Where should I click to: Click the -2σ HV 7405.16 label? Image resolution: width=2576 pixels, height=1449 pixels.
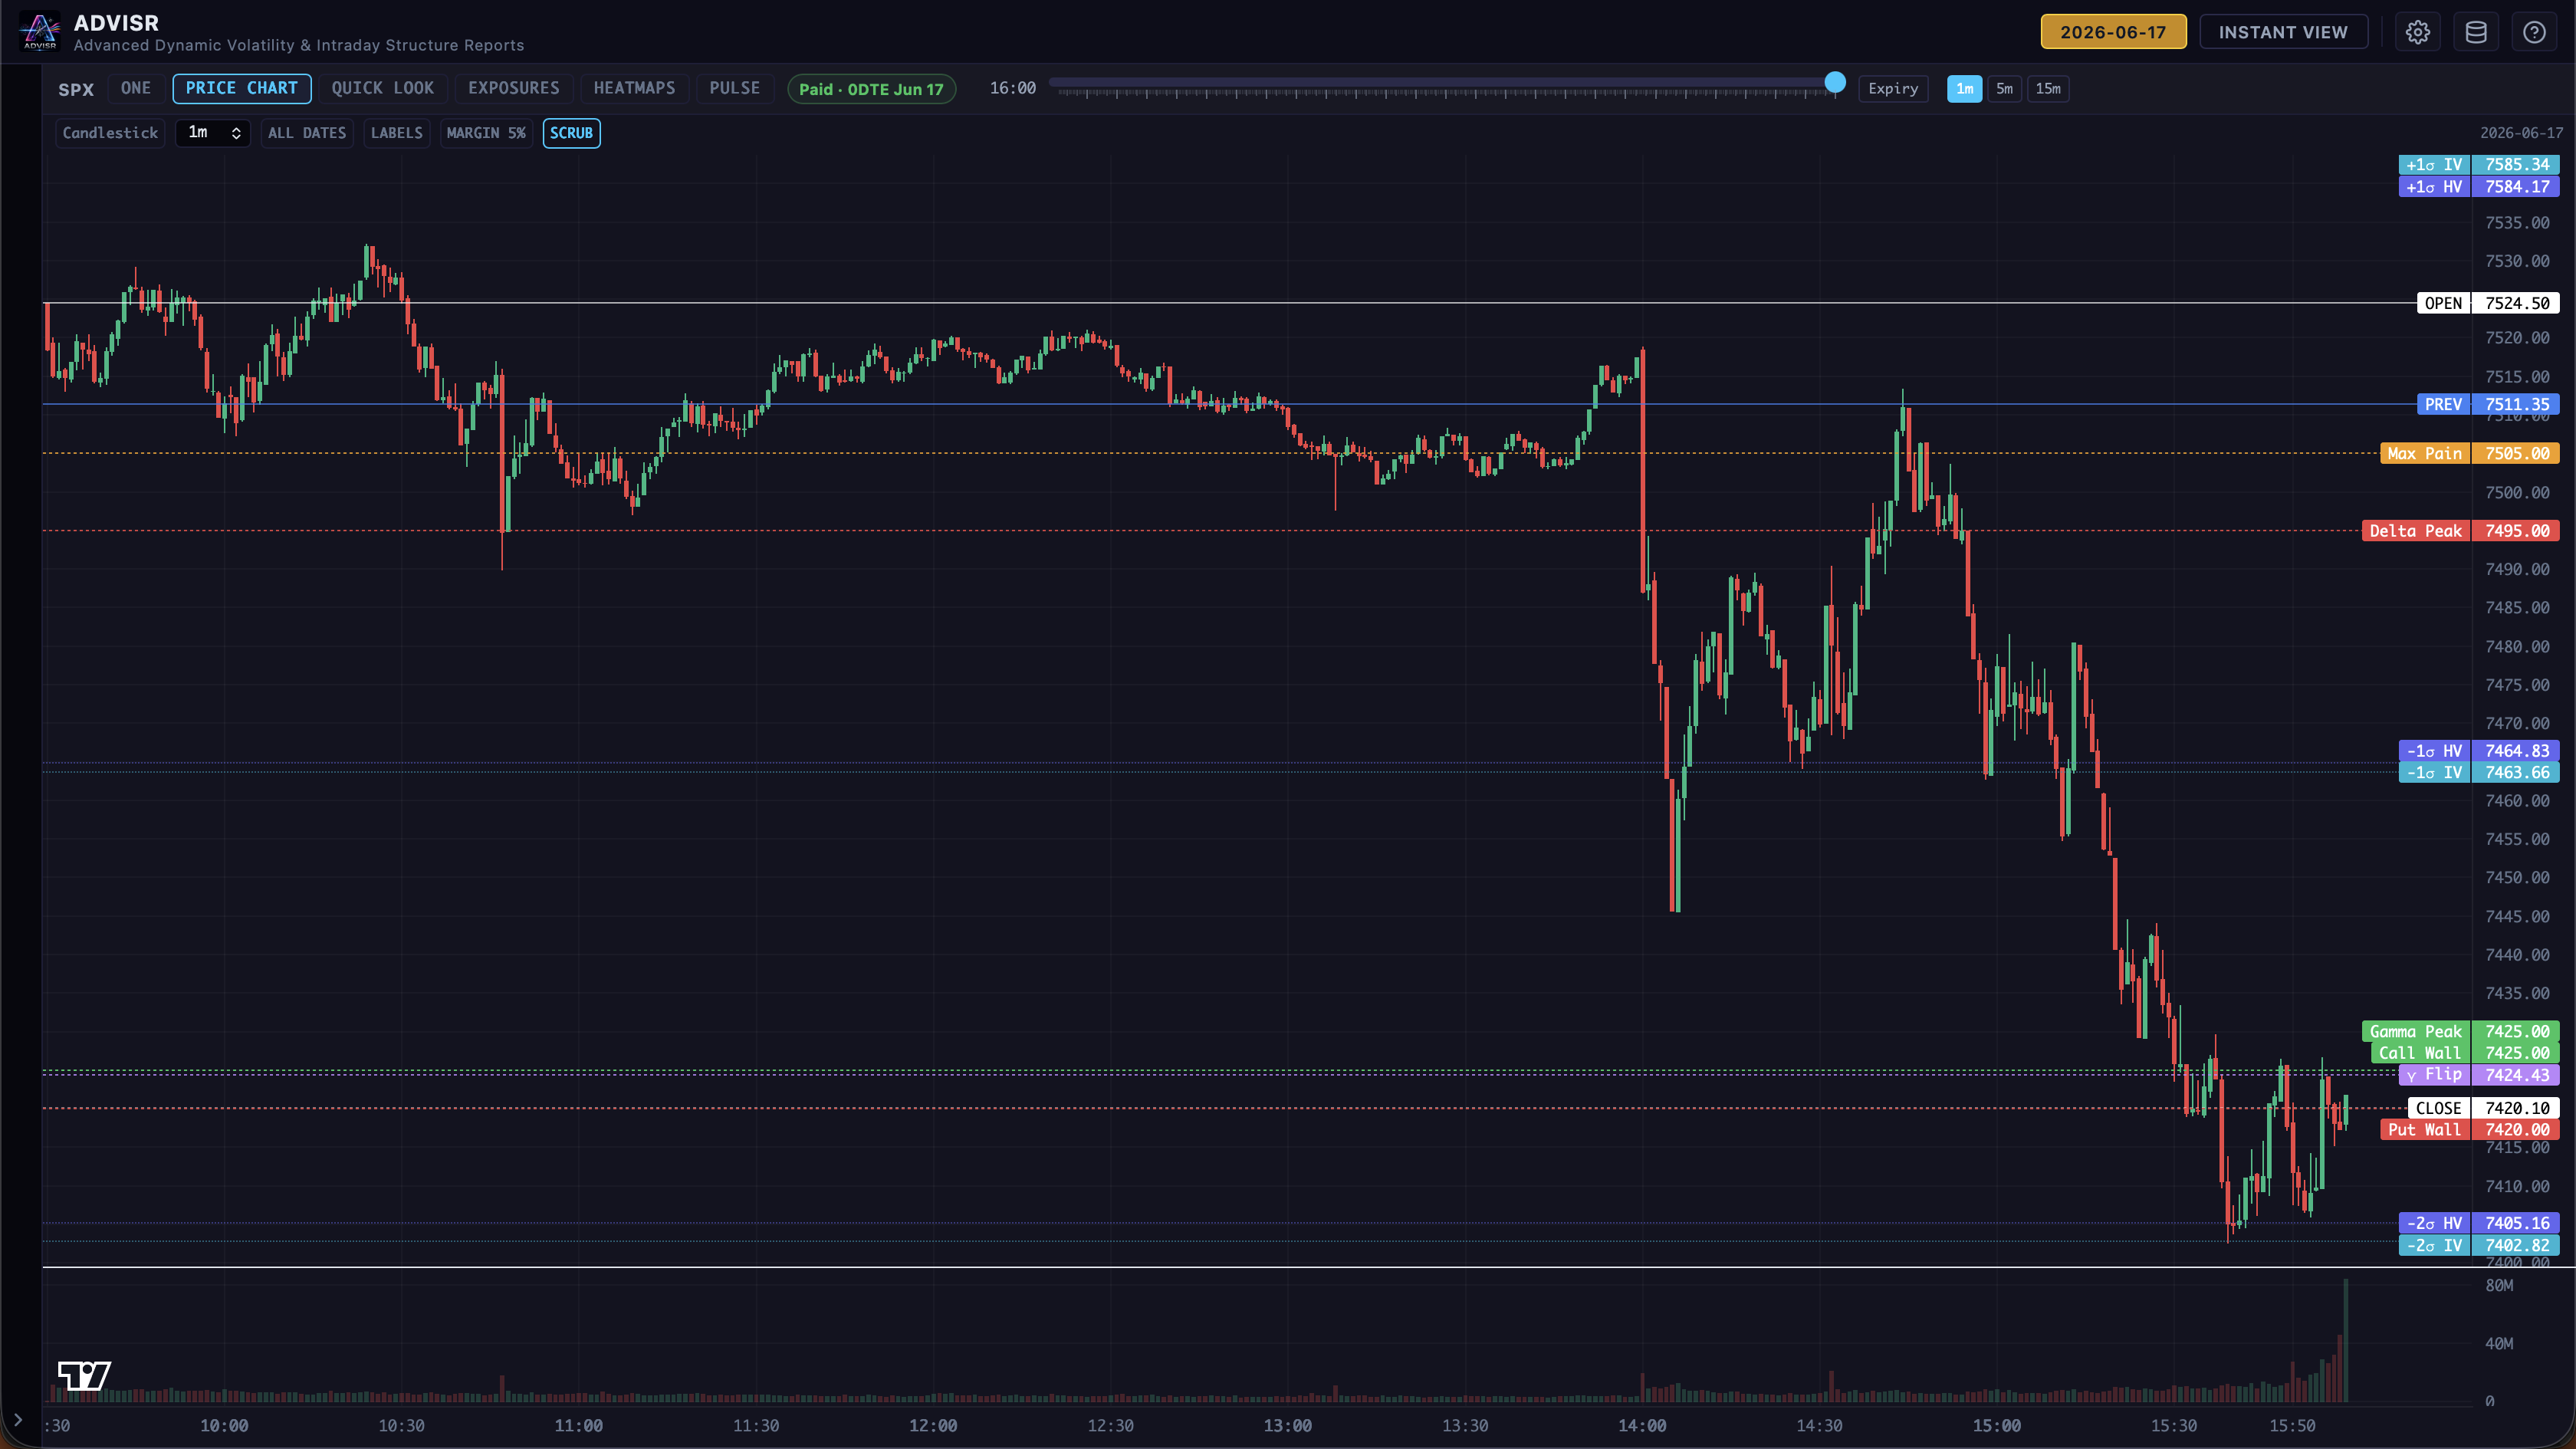coord(2479,1223)
